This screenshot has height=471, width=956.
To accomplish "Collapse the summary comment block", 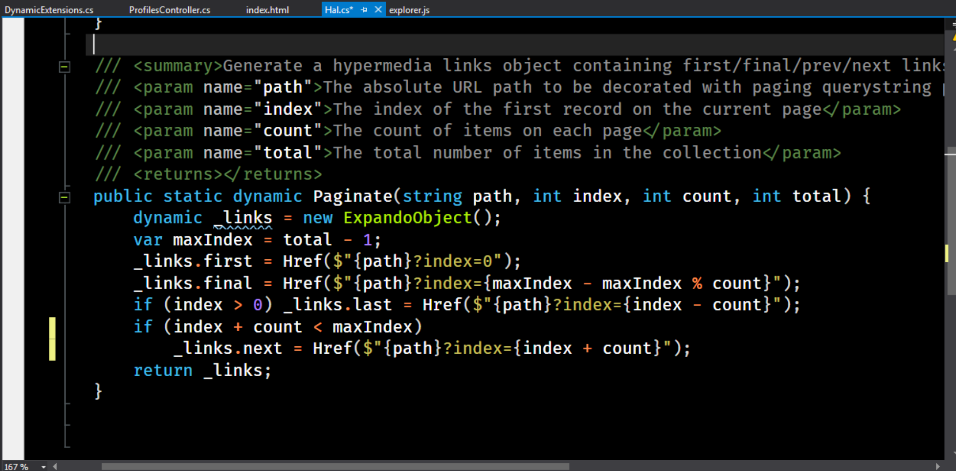I will tap(64, 66).
